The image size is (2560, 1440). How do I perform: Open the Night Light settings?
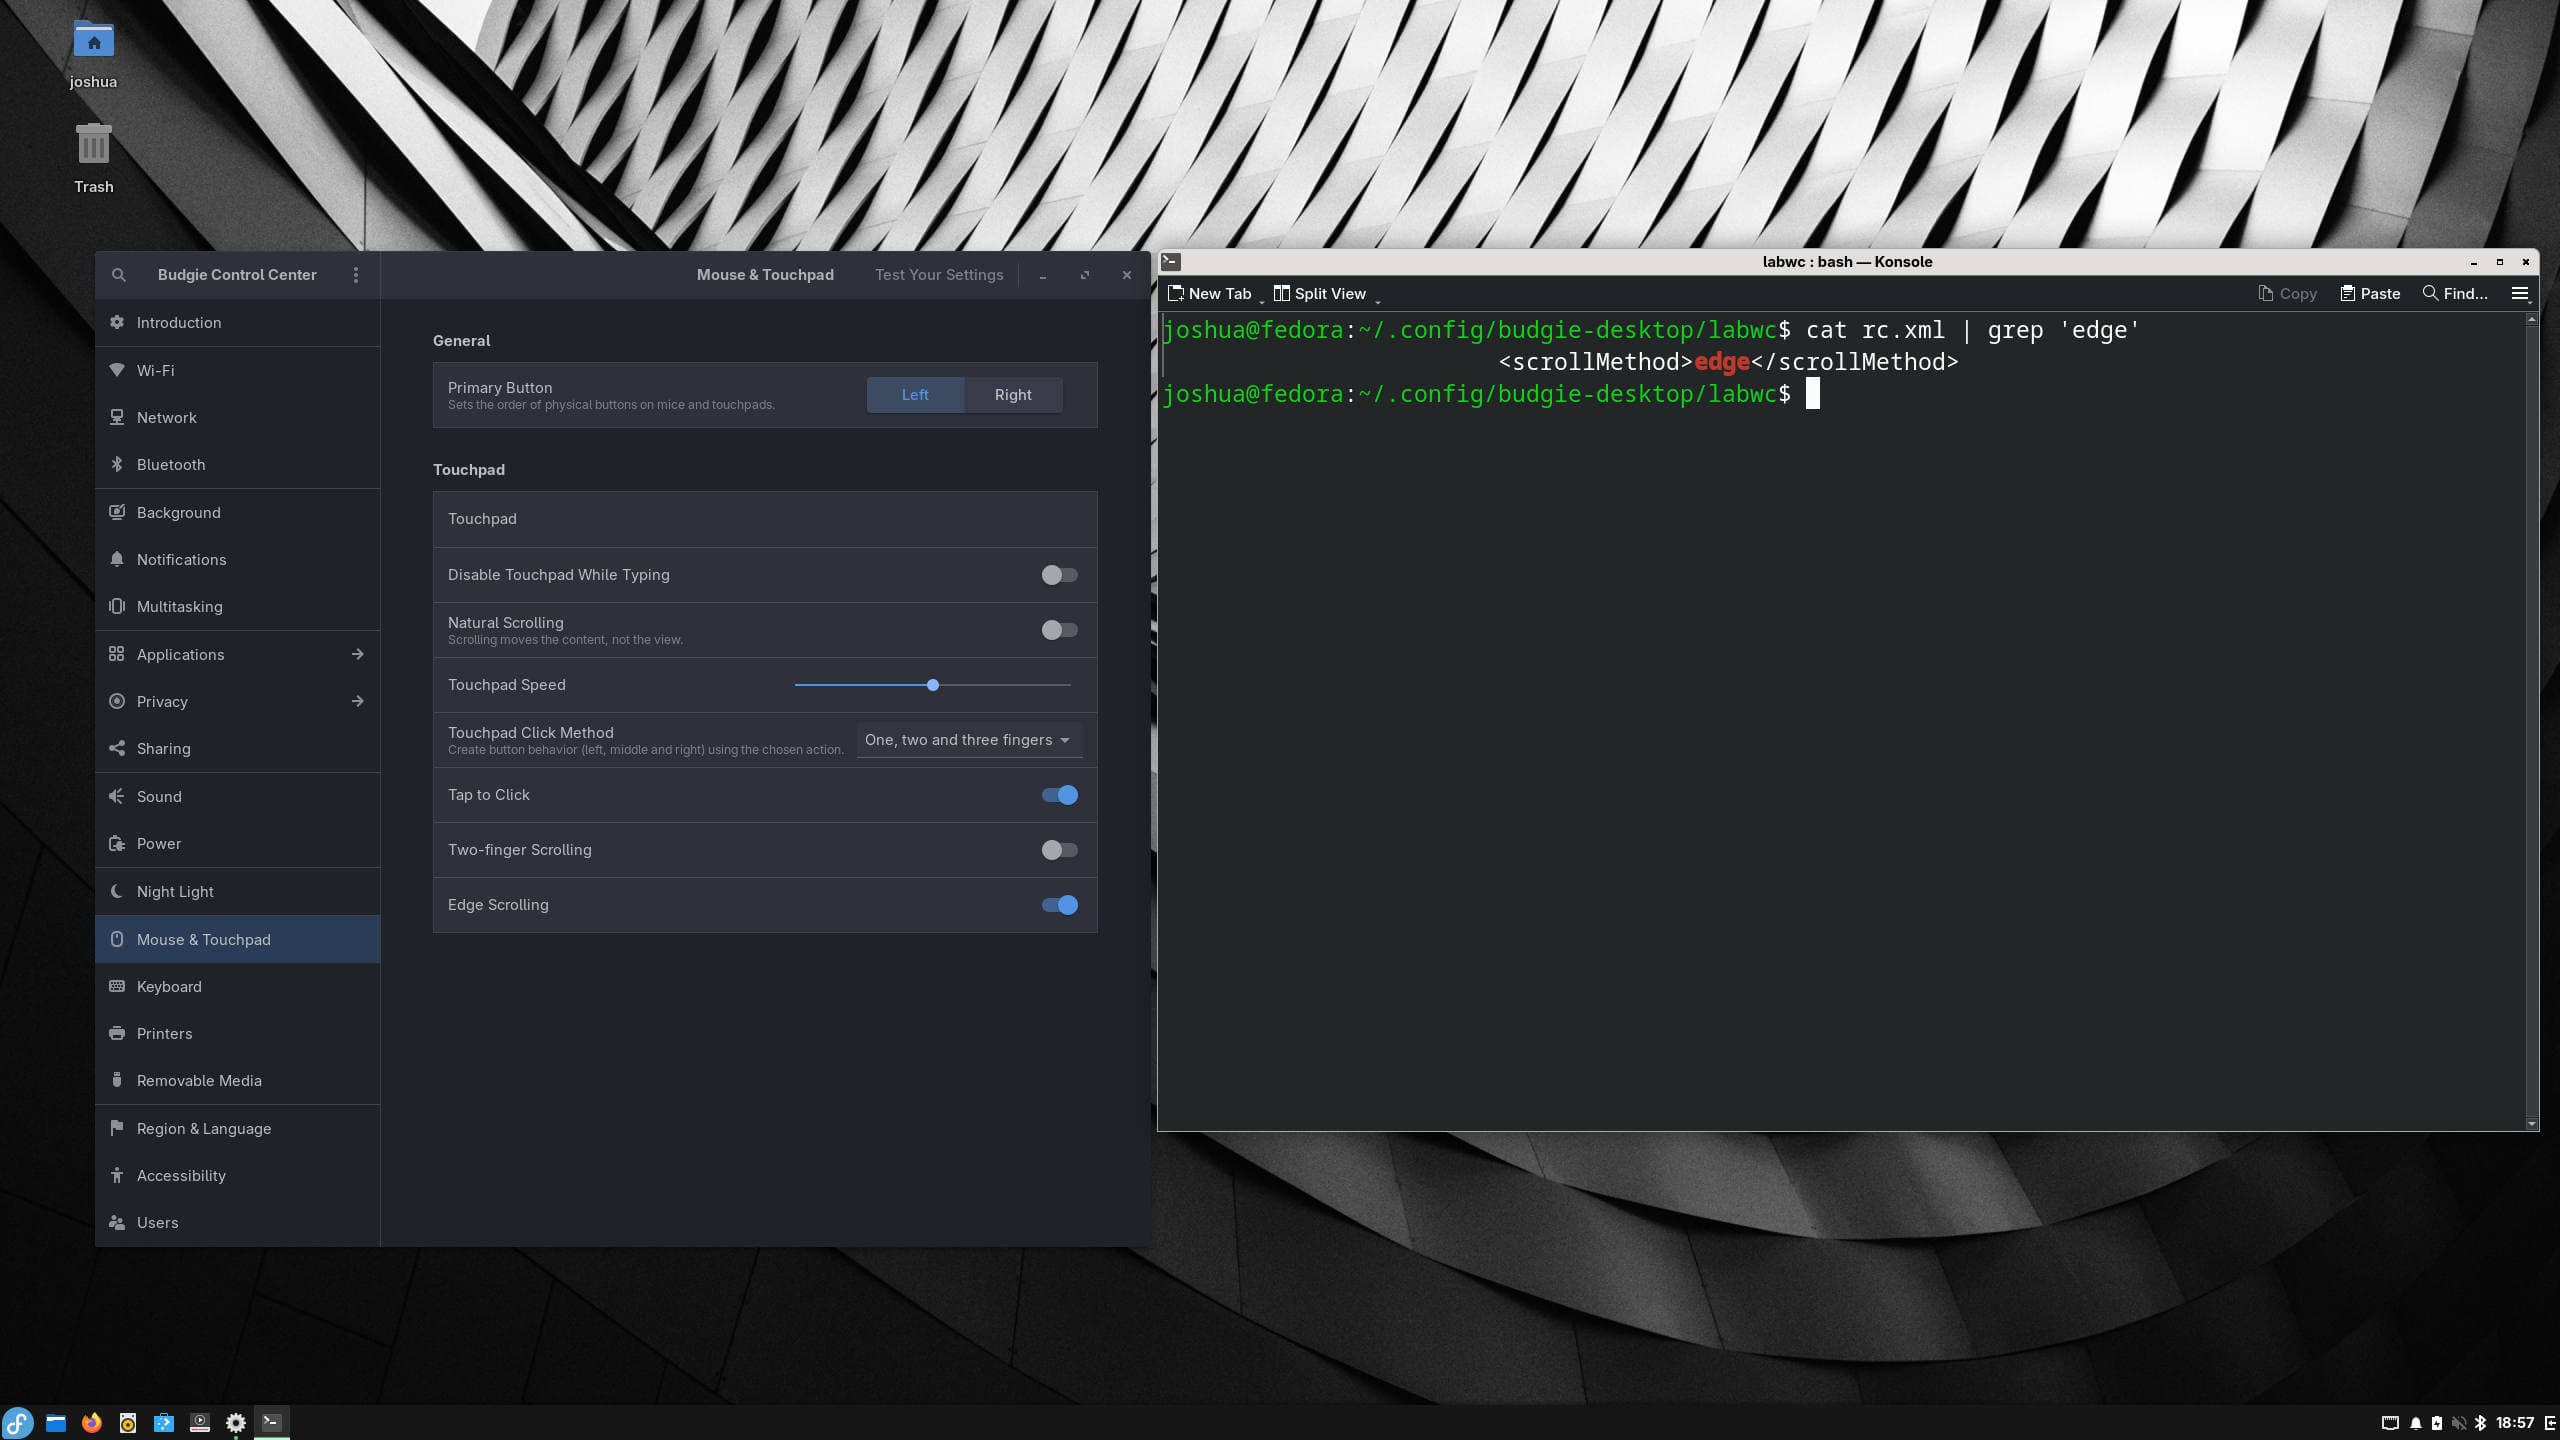pos(175,891)
